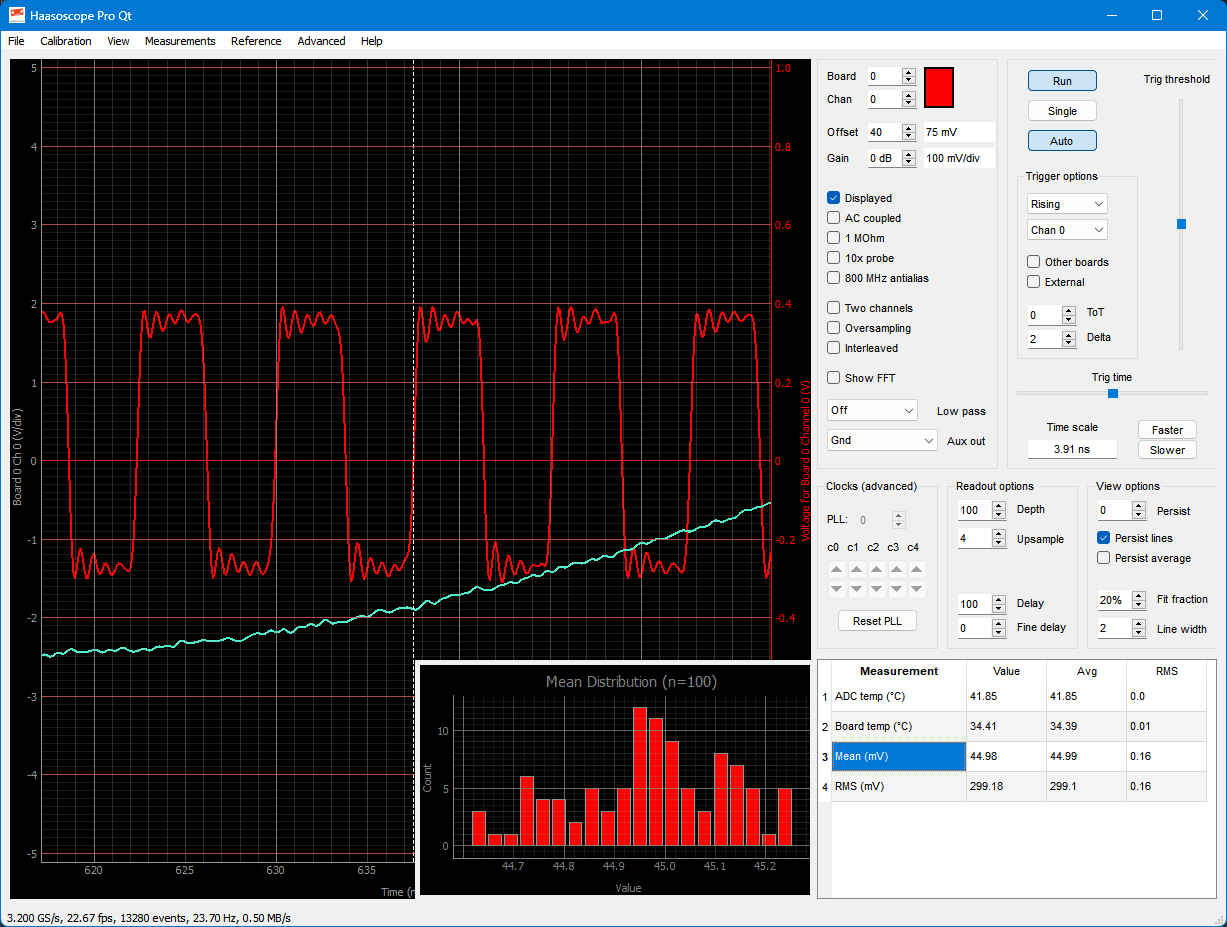Open the Aux out Gnd dropdown
1227x927 pixels.
[882, 440]
